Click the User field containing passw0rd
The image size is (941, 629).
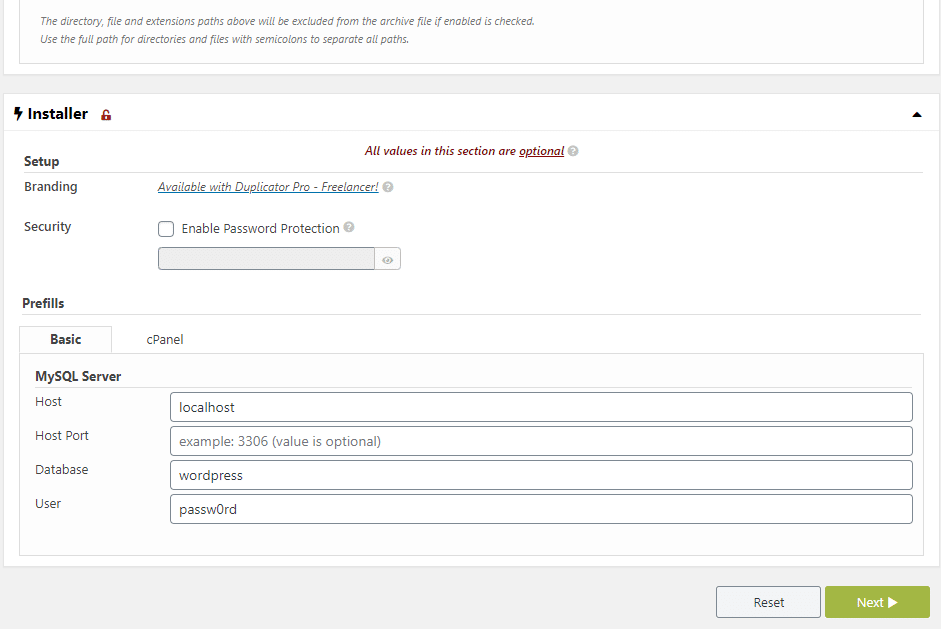point(541,509)
